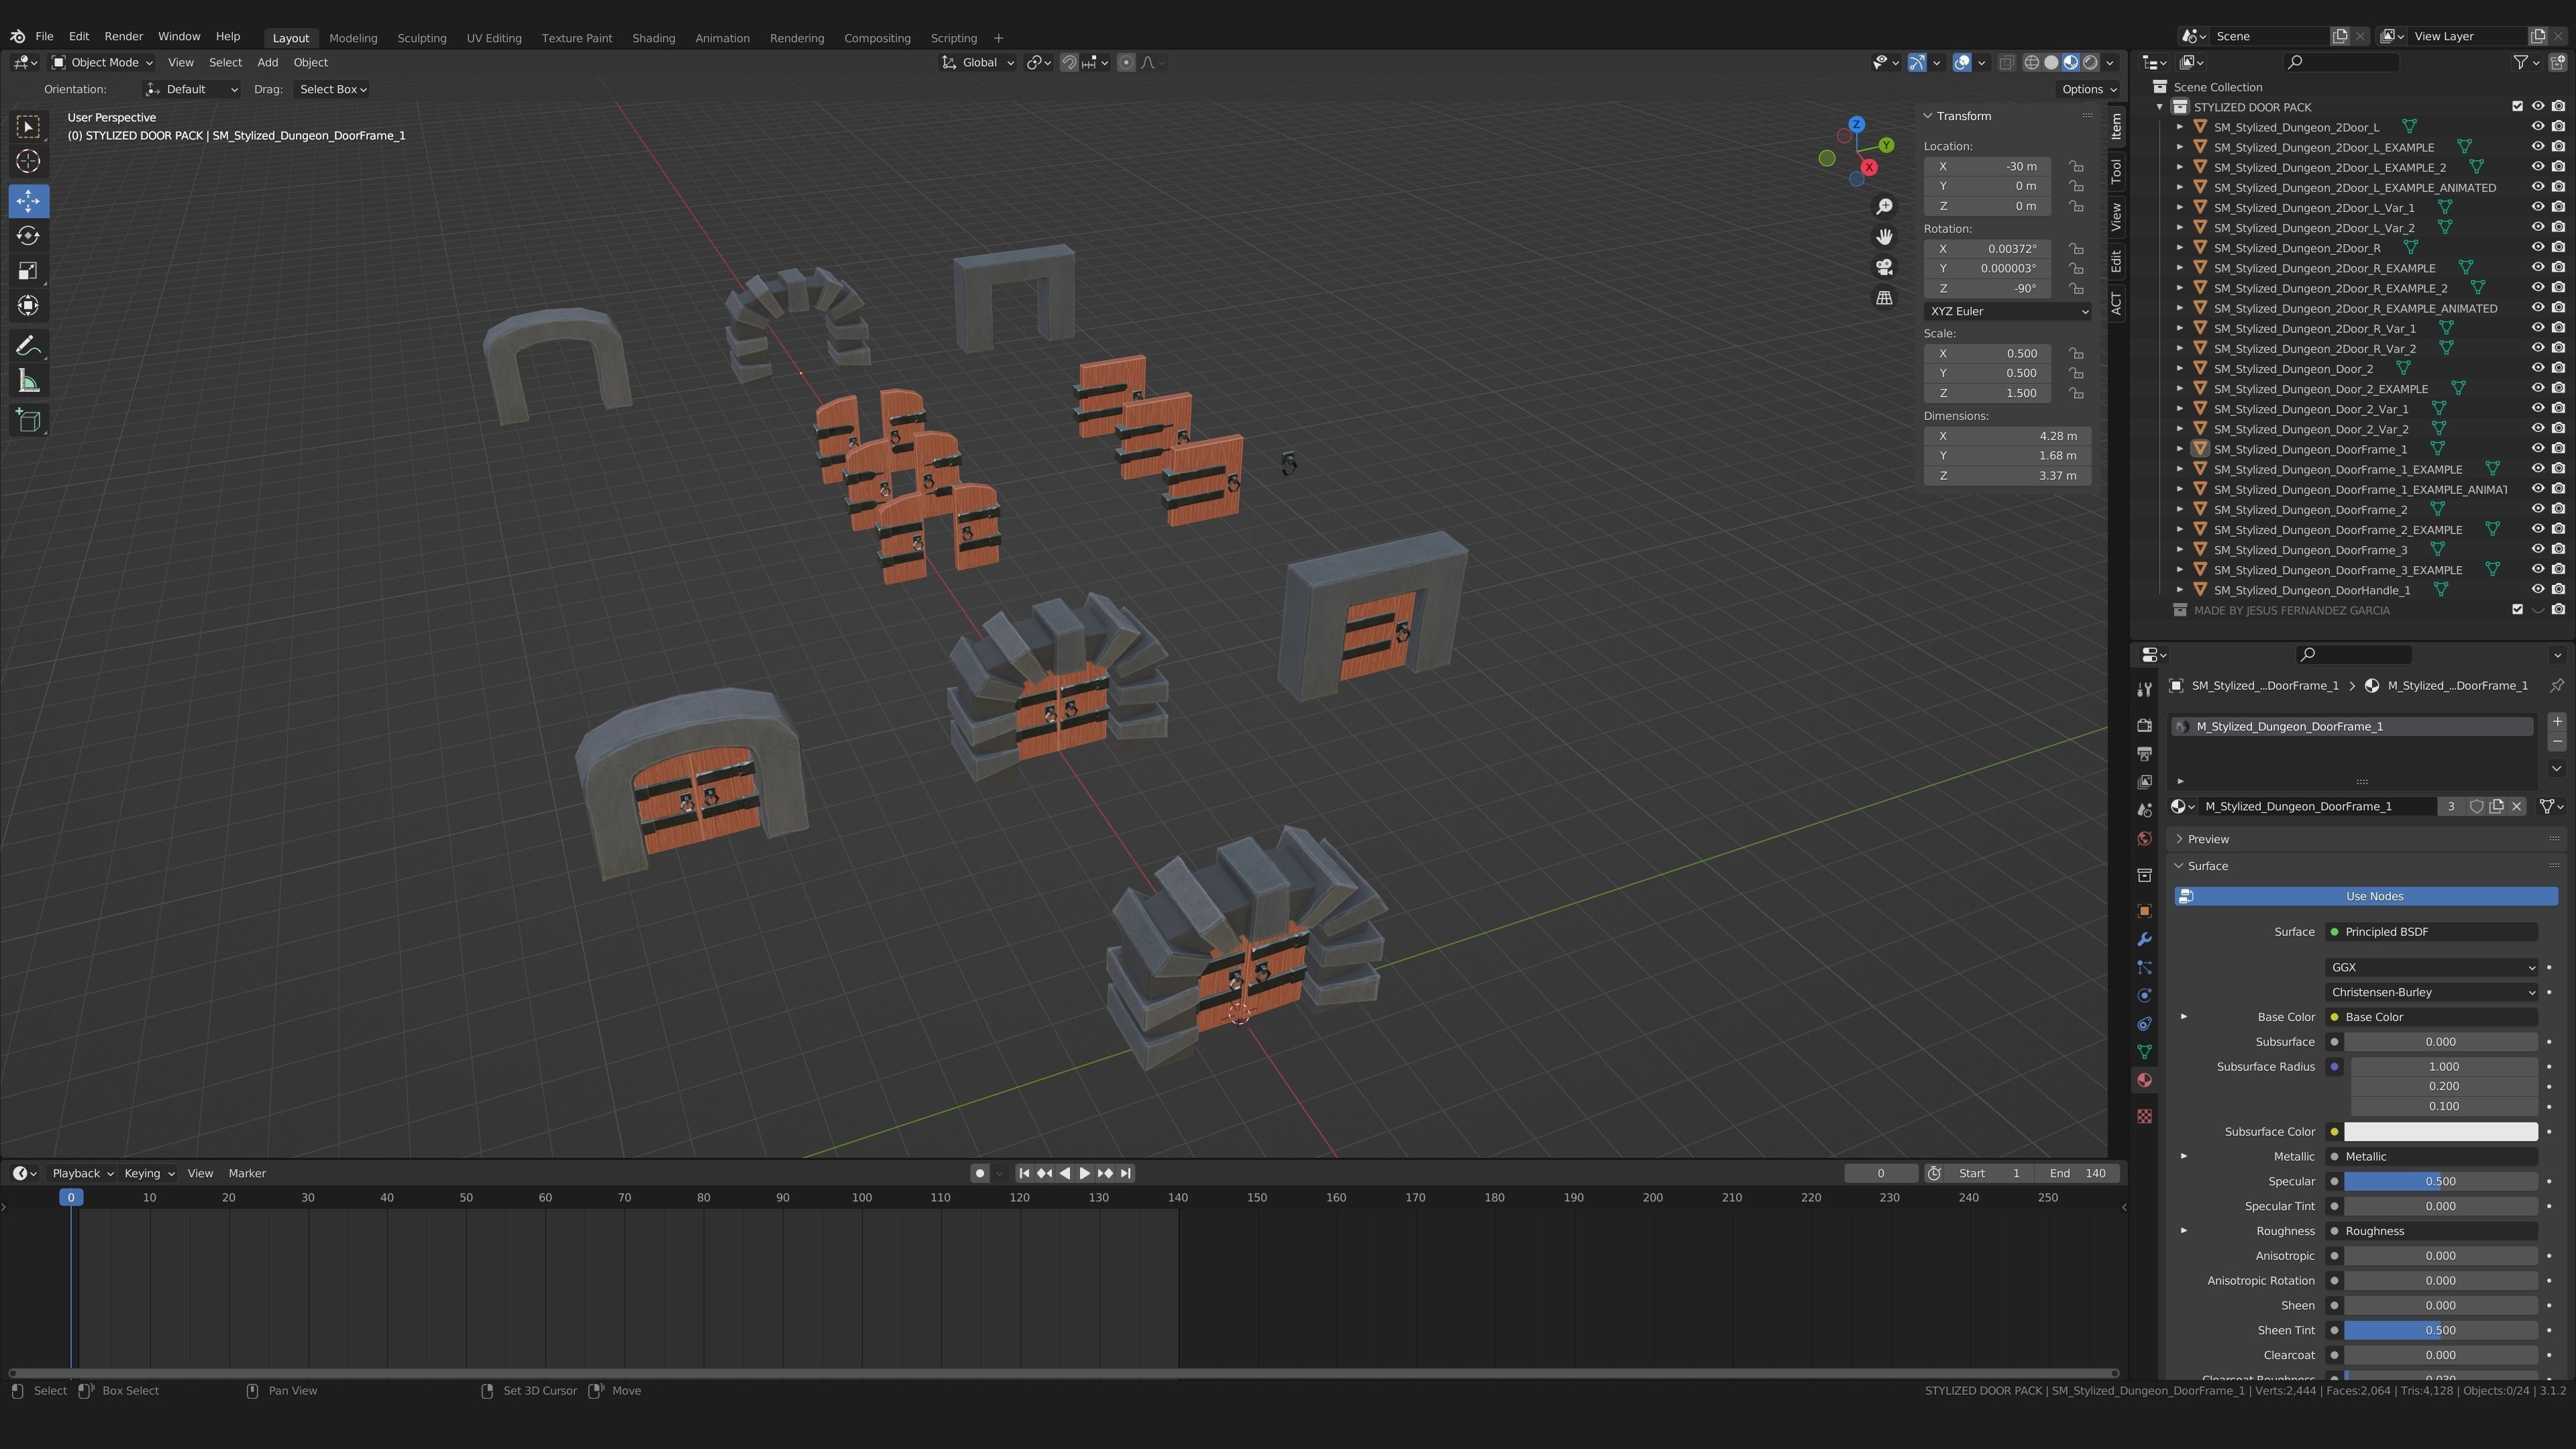Image resolution: width=2576 pixels, height=1449 pixels.
Task: Uncheck STYLIZED DOOR PACK collection checkbox
Action: click(x=2518, y=107)
